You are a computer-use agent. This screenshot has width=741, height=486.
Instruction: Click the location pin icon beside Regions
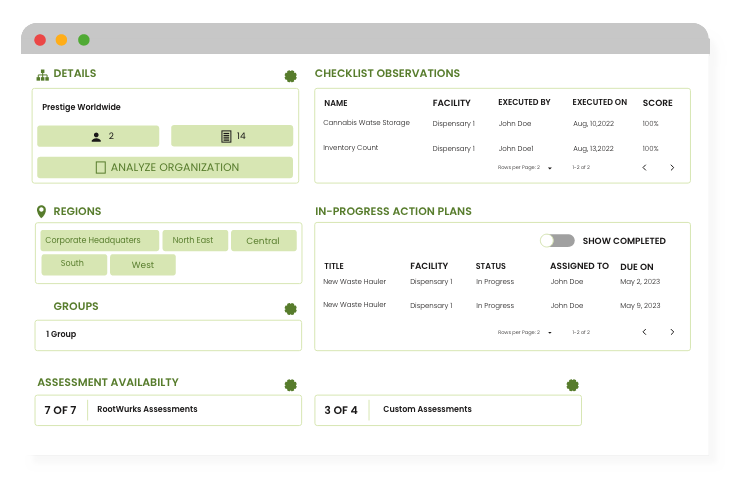[x=42, y=211]
